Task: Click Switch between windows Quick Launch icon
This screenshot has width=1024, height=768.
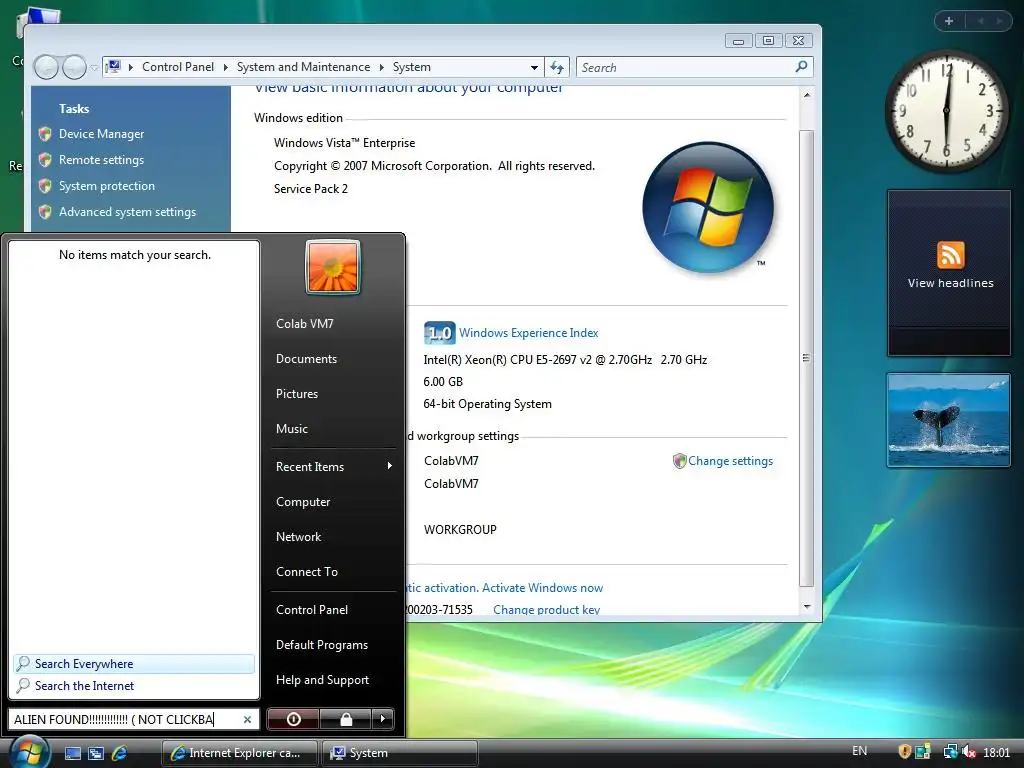Action: [96, 753]
